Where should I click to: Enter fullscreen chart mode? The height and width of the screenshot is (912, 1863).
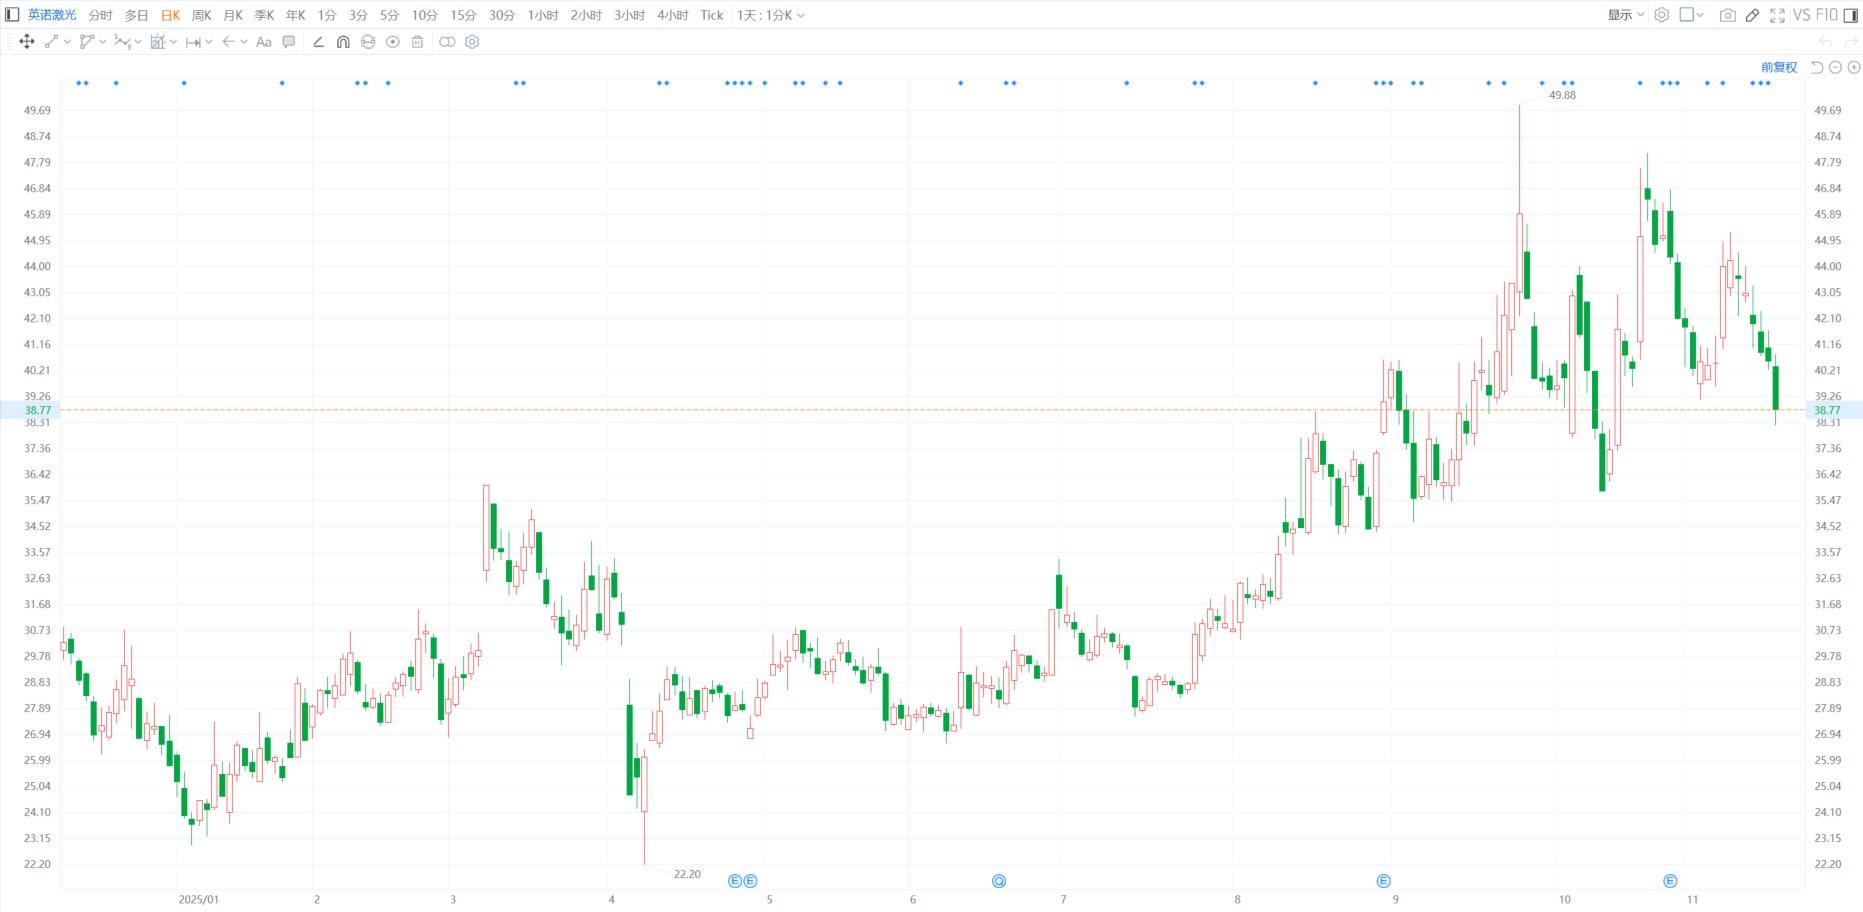(x=1777, y=15)
